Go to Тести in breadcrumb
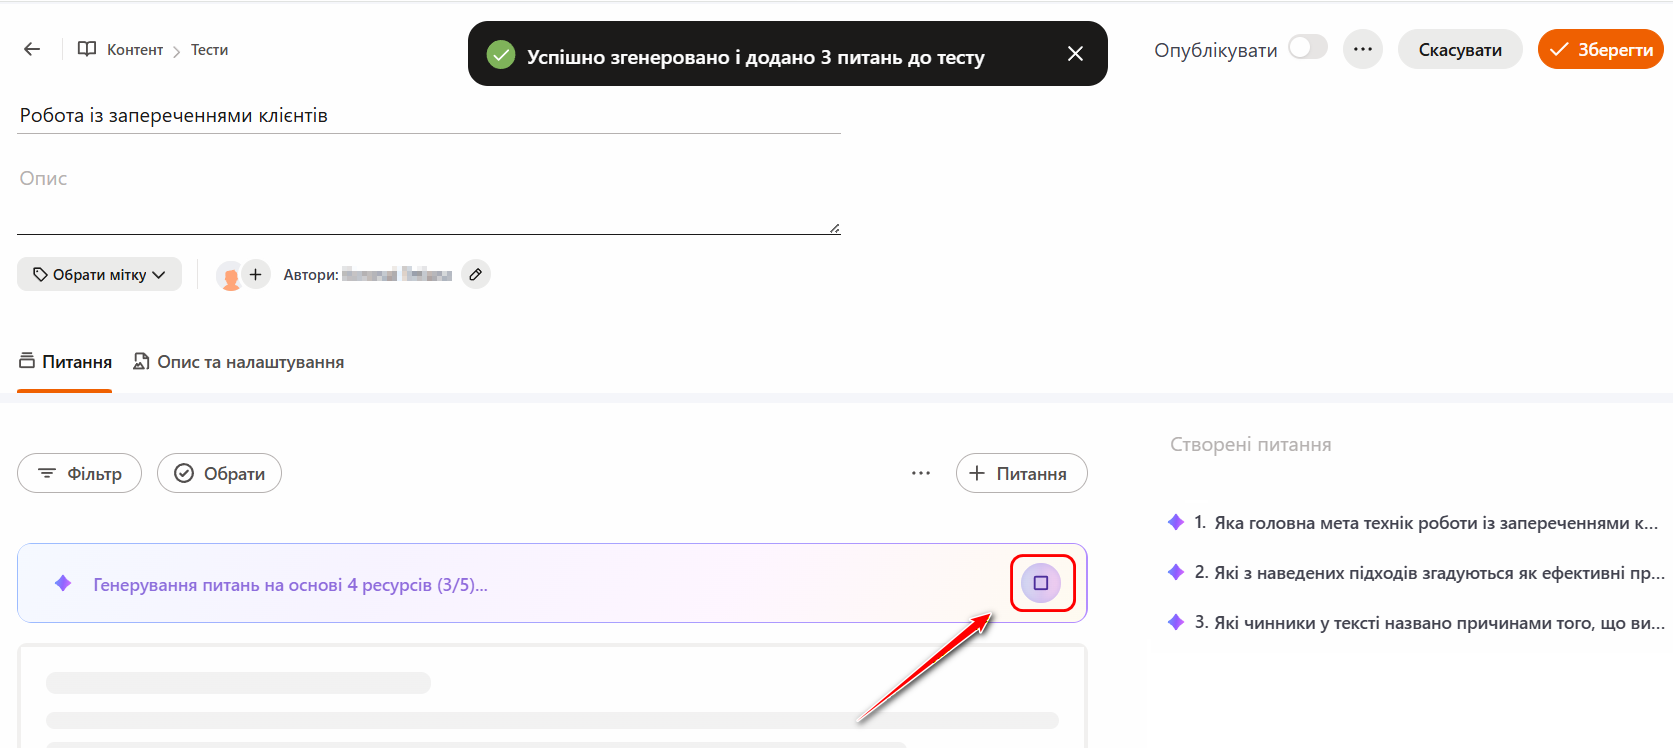 point(209,50)
